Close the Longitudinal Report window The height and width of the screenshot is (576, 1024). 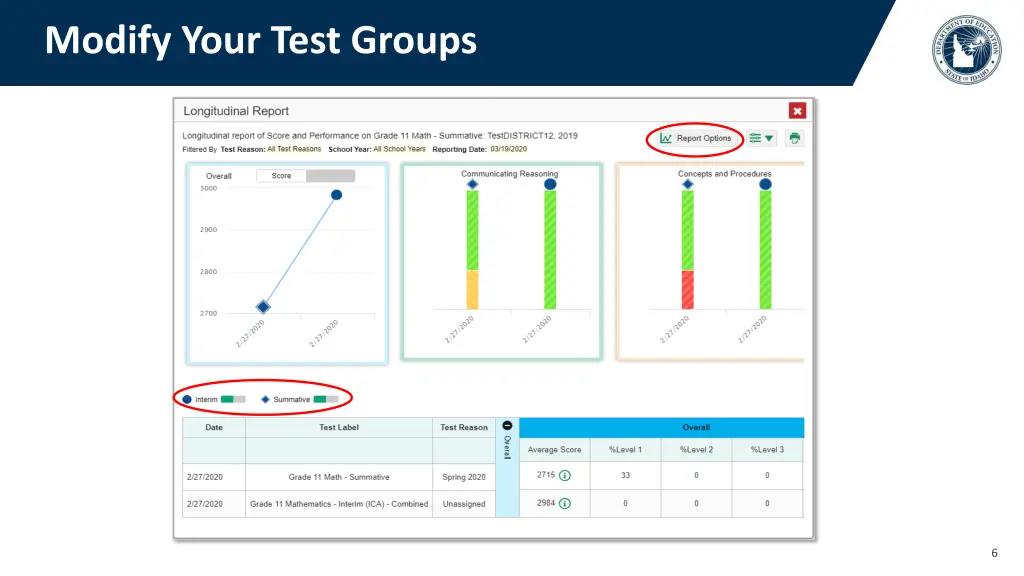tap(797, 111)
